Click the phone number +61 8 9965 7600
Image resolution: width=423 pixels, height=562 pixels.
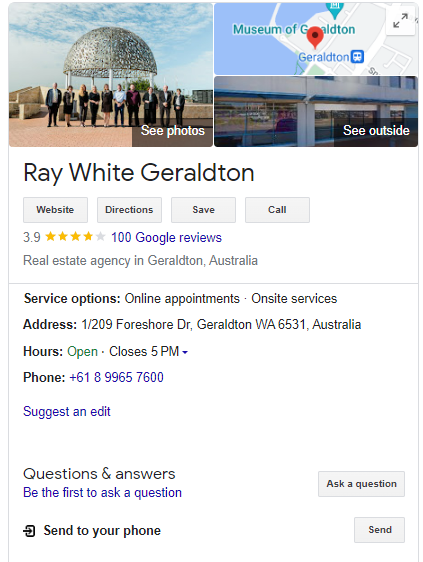[117, 377]
